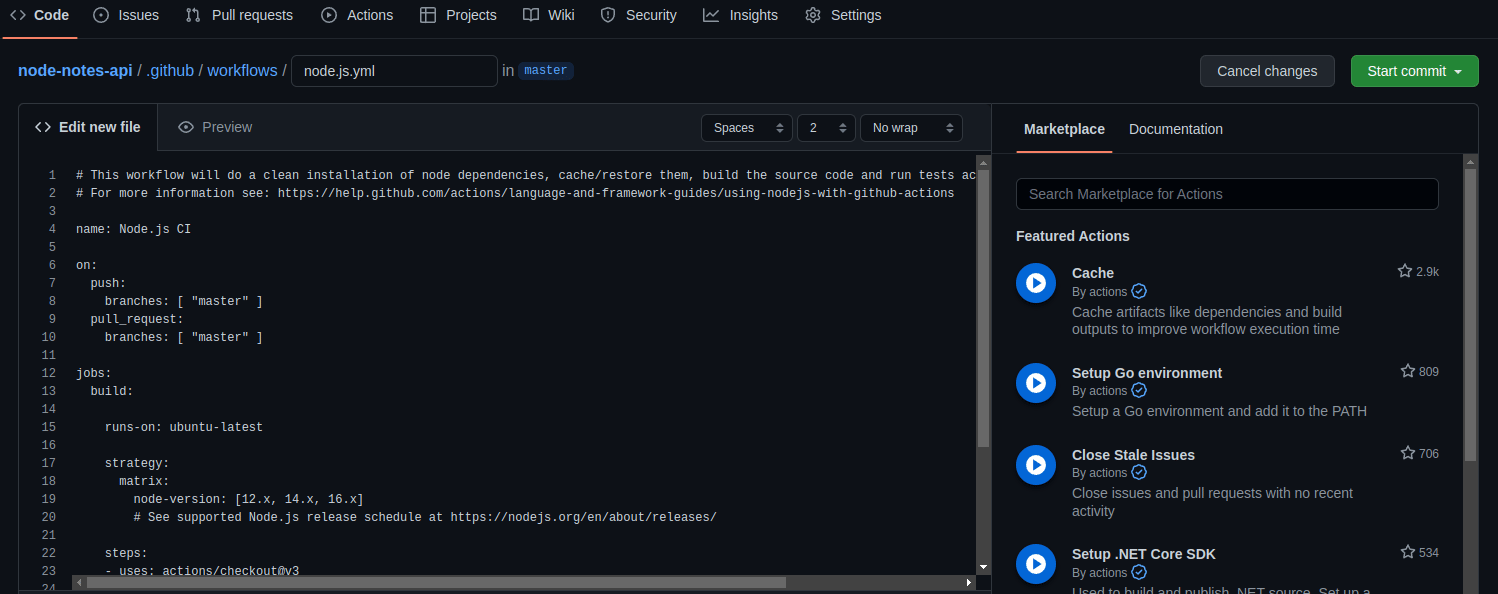Click the editor horizontal scrollbar thumb
Viewport: 1498px width, 594px height.
coord(436,582)
